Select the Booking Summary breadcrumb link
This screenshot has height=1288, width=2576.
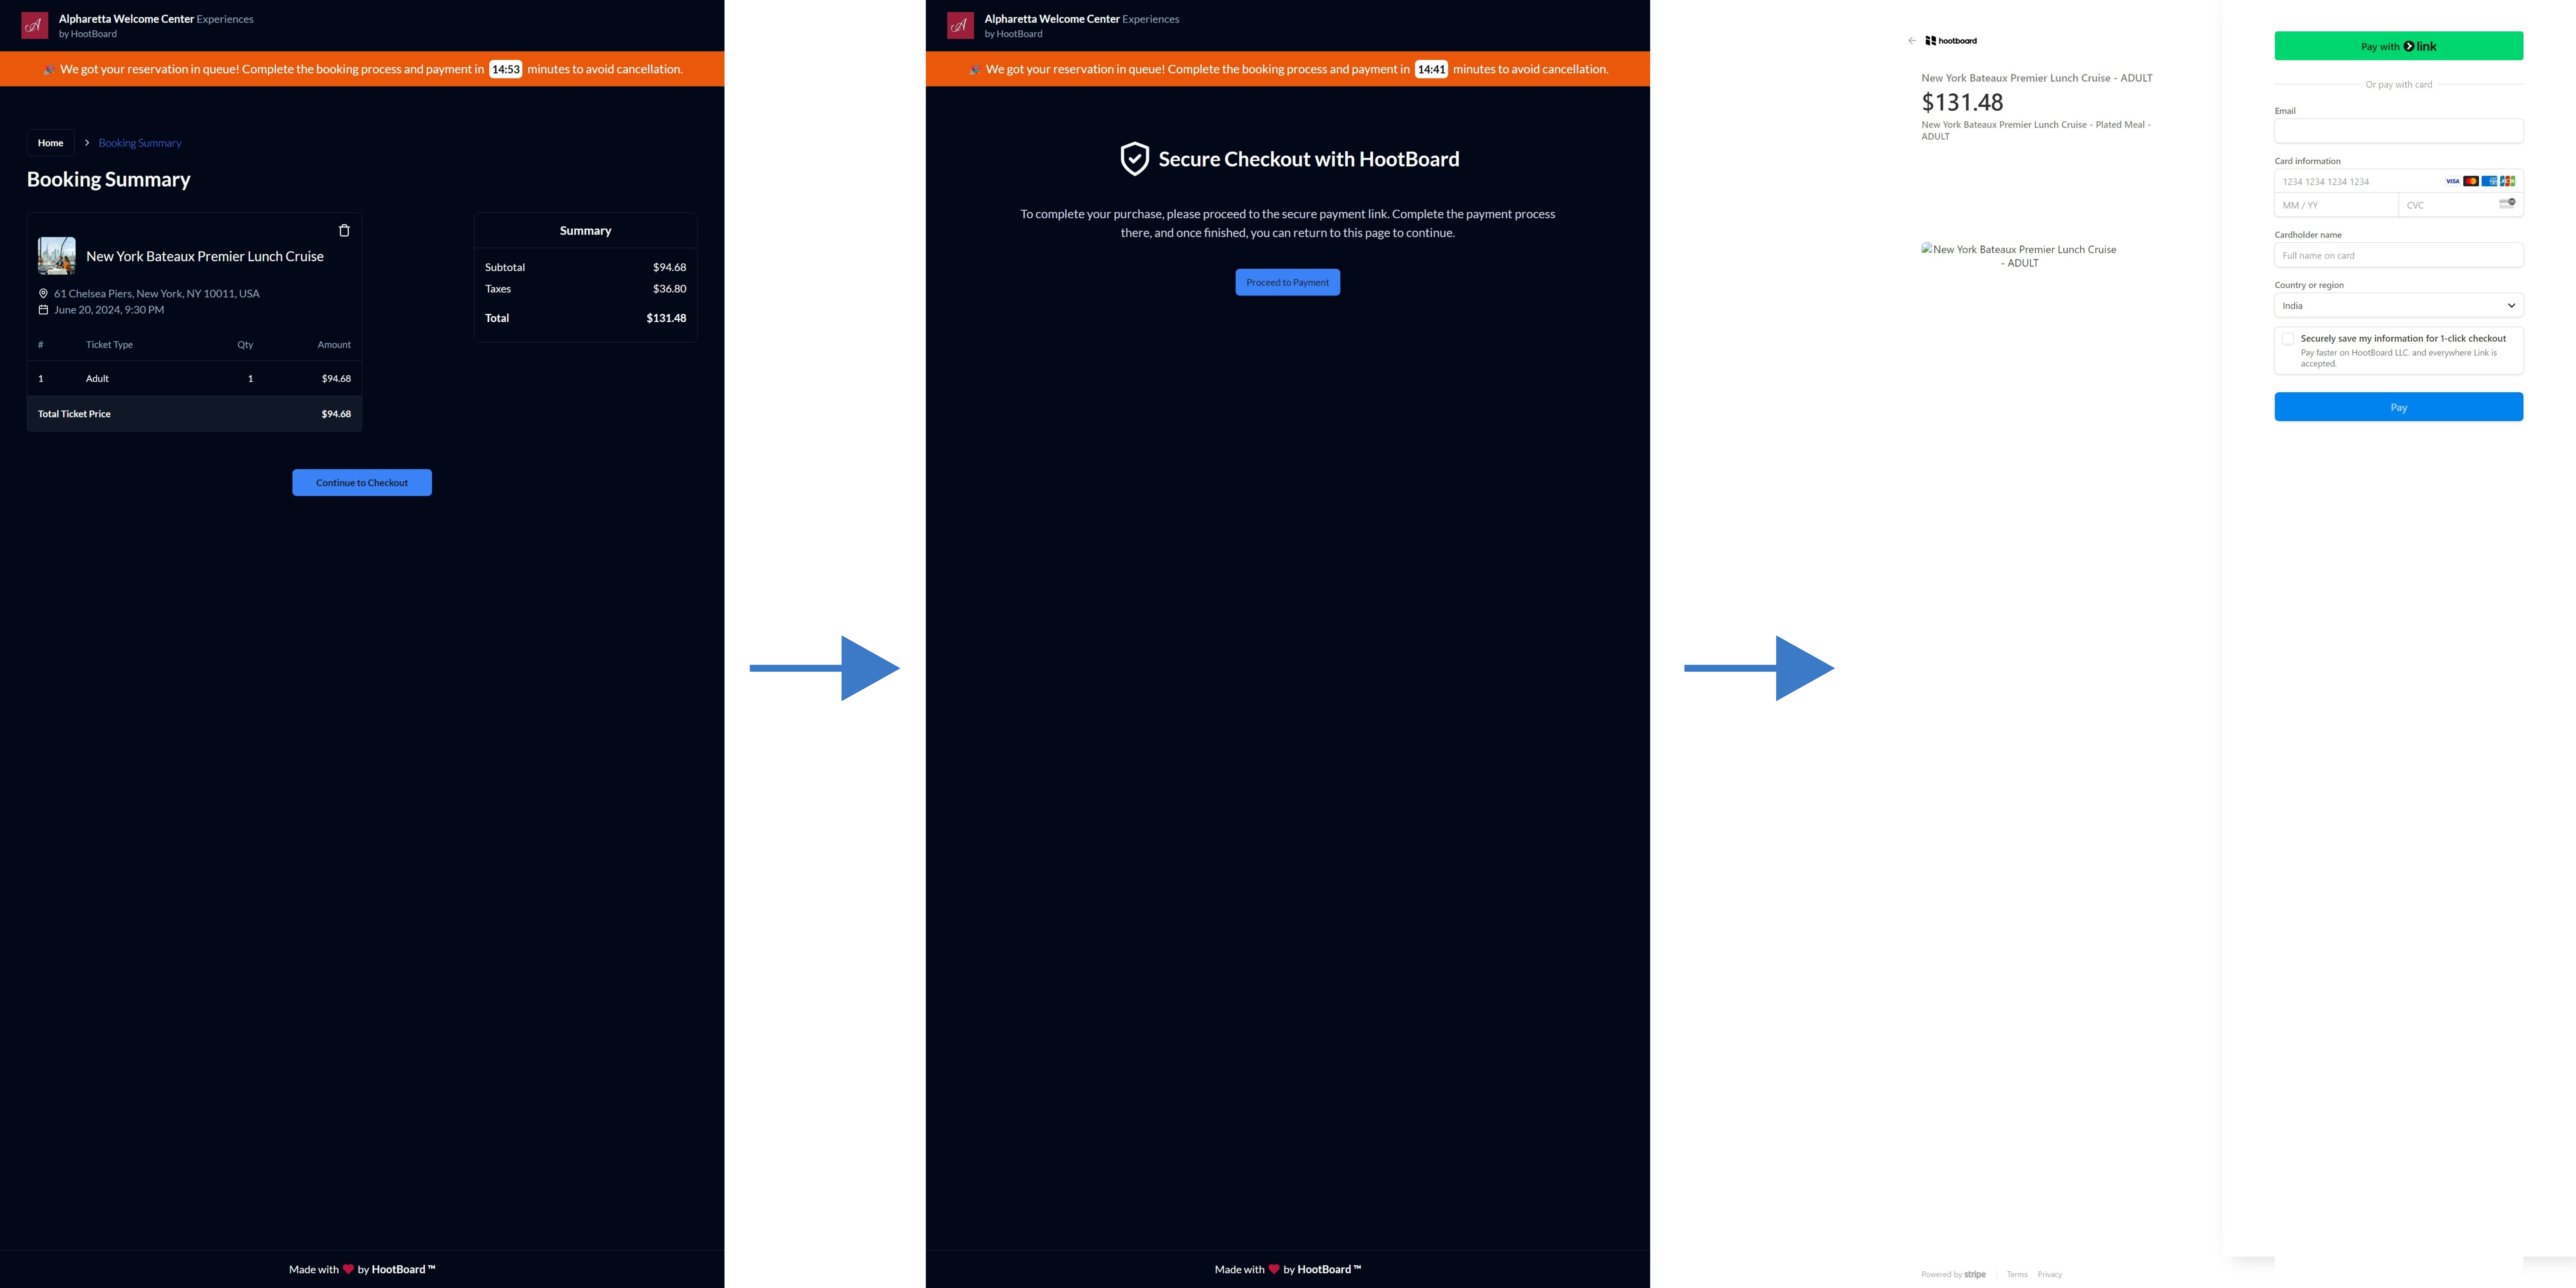(x=140, y=143)
